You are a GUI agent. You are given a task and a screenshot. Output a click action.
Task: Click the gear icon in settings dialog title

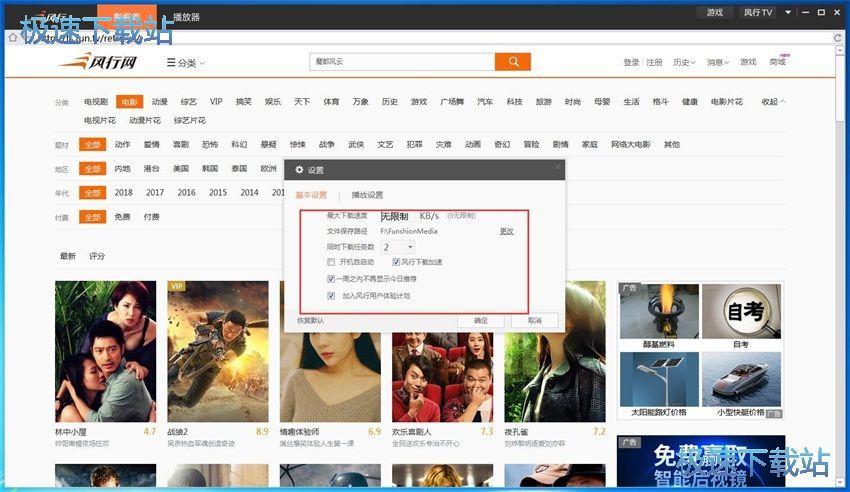(x=299, y=170)
